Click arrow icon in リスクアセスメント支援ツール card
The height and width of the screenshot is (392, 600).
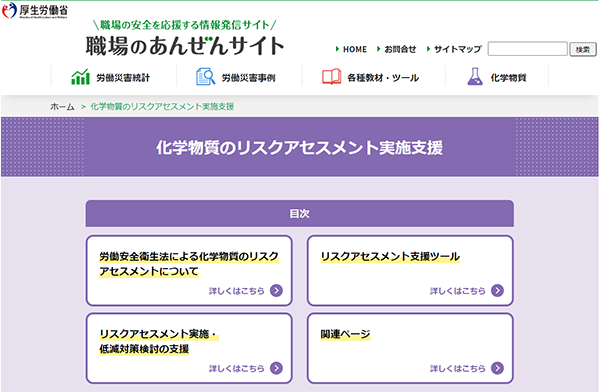click(x=497, y=291)
